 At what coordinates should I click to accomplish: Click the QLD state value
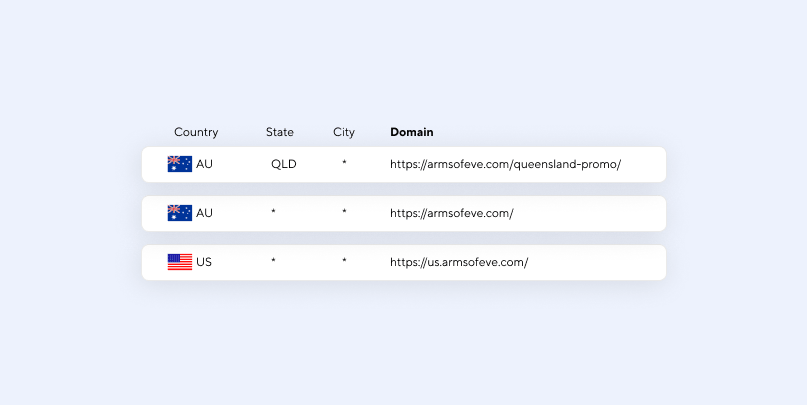pyautogui.click(x=284, y=164)
